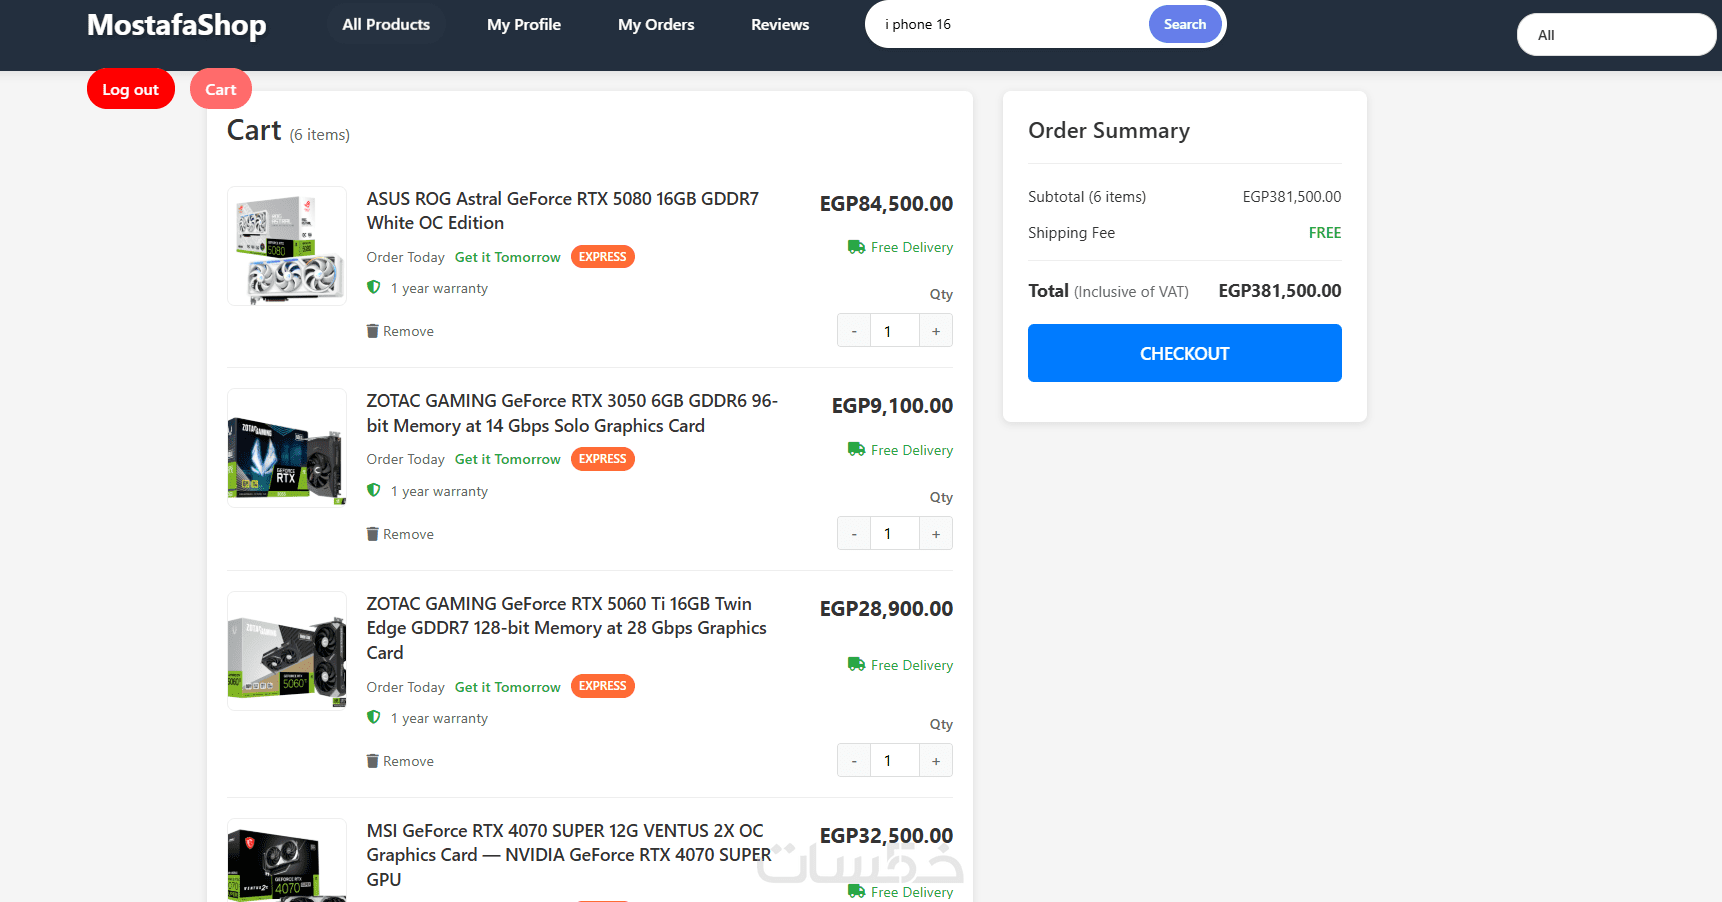Open ZOTAC RTX 5060 Ti product thumbnail
Viewport: 1722px width, 902px height.
click(x=287, y=651)
